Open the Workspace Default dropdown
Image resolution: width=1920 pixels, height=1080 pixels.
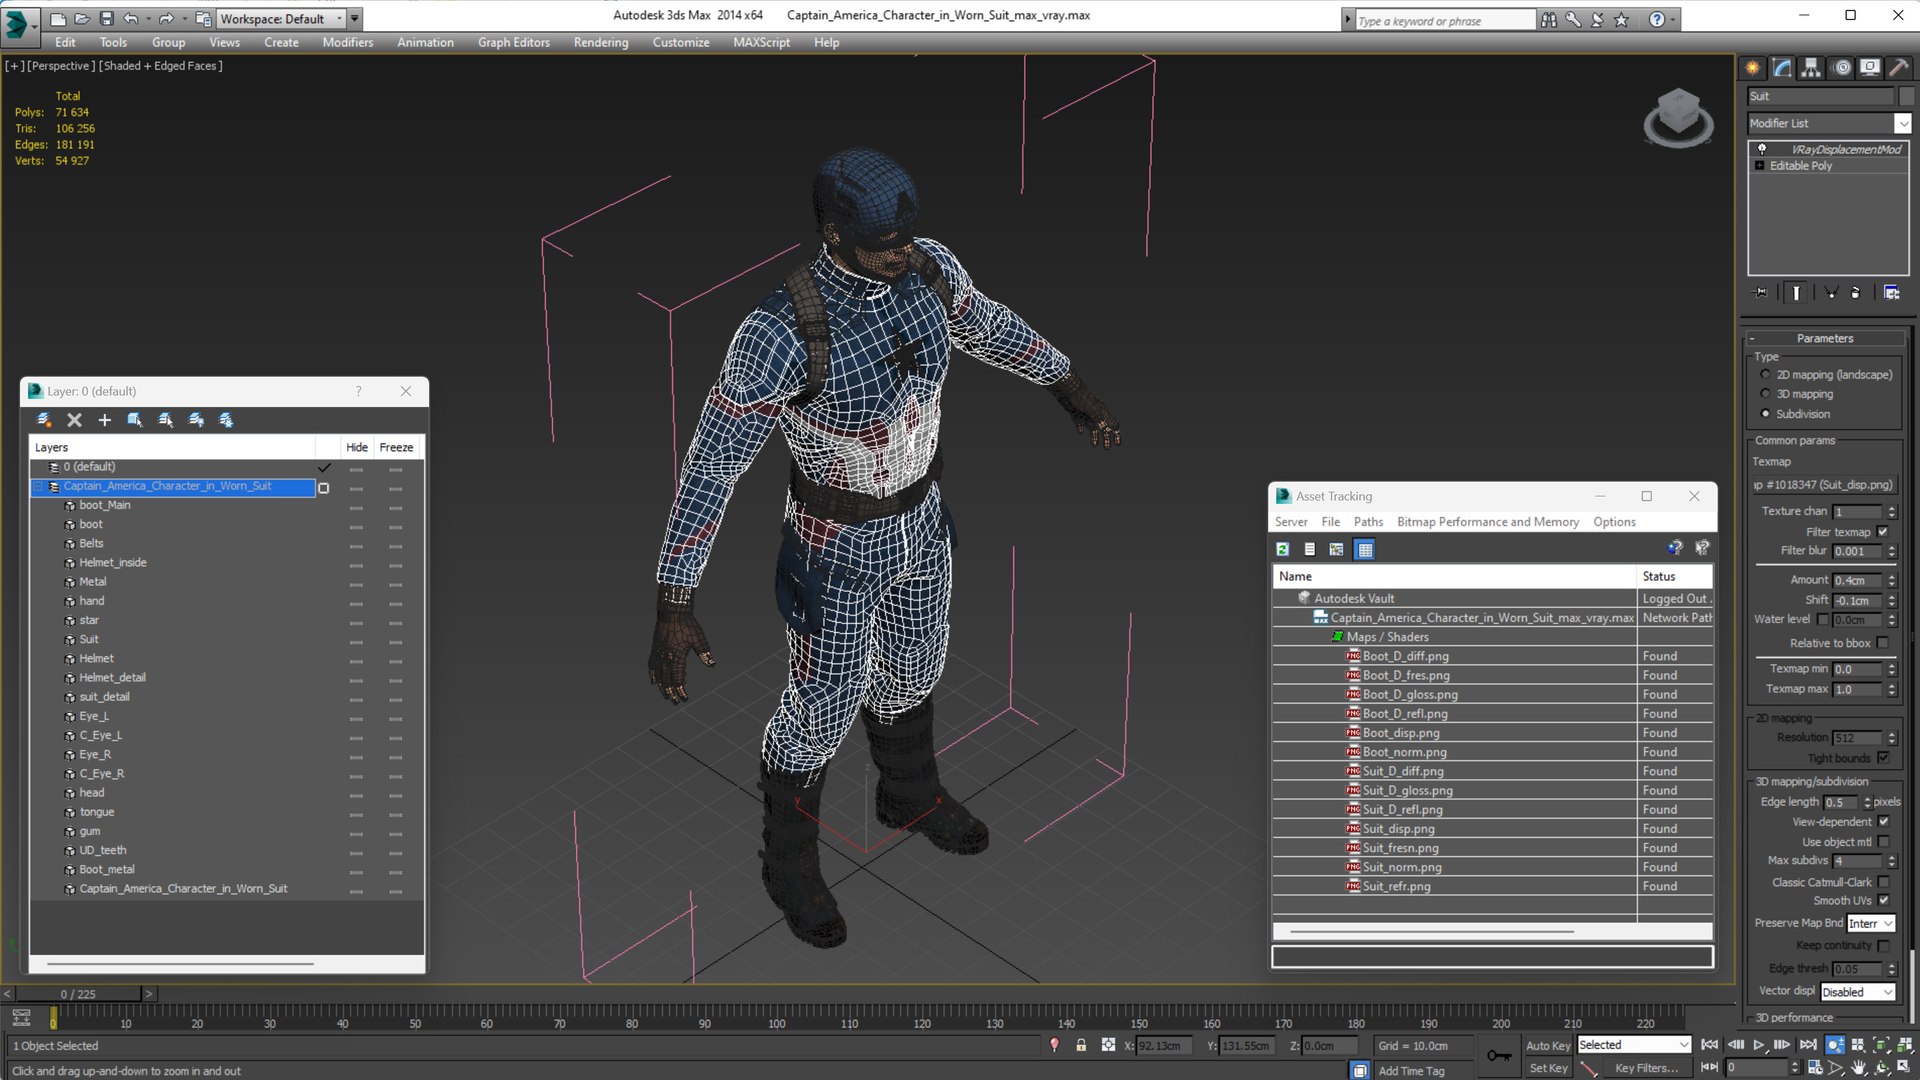click(281, 18)
